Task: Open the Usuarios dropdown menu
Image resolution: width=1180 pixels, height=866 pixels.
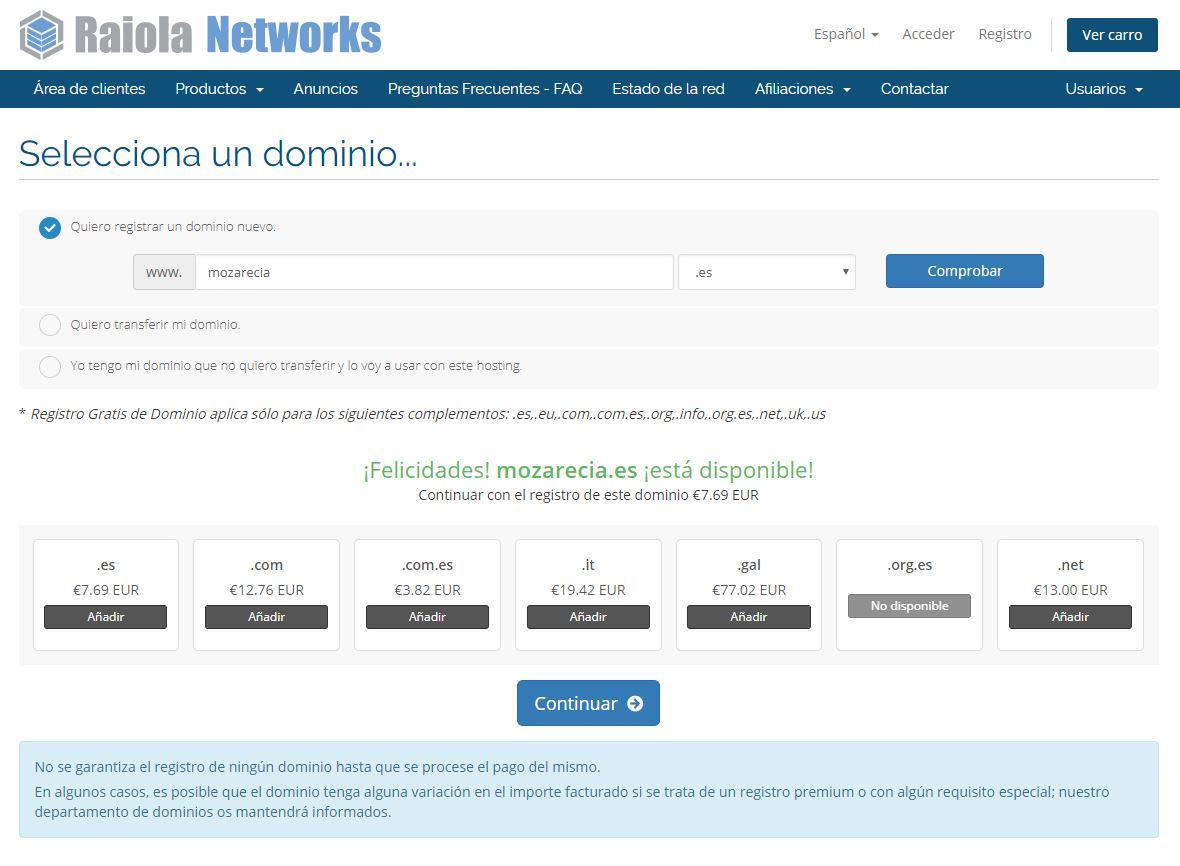Action: click(1103, 89)
